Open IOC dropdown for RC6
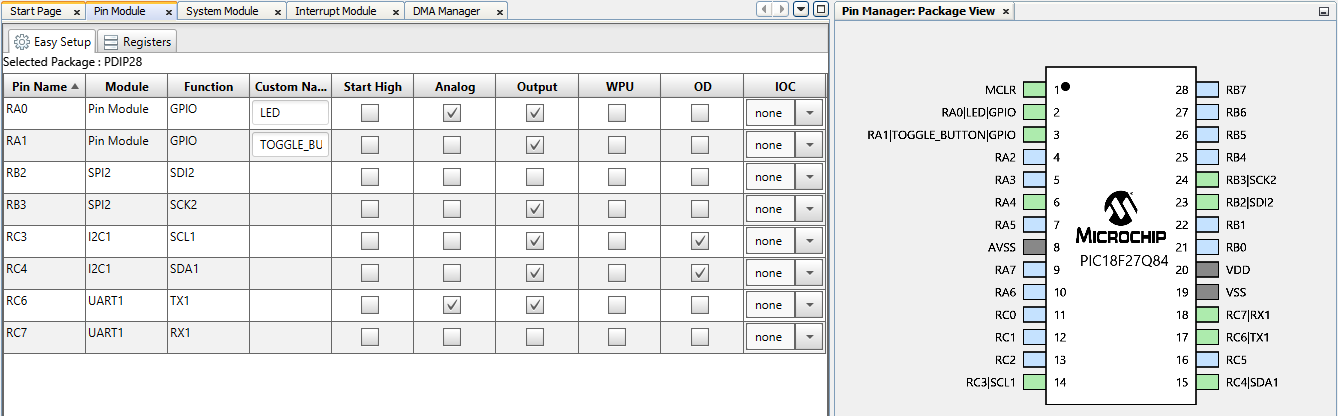The width and height of the screenshot is (1338, 416). tap(809, 305)
